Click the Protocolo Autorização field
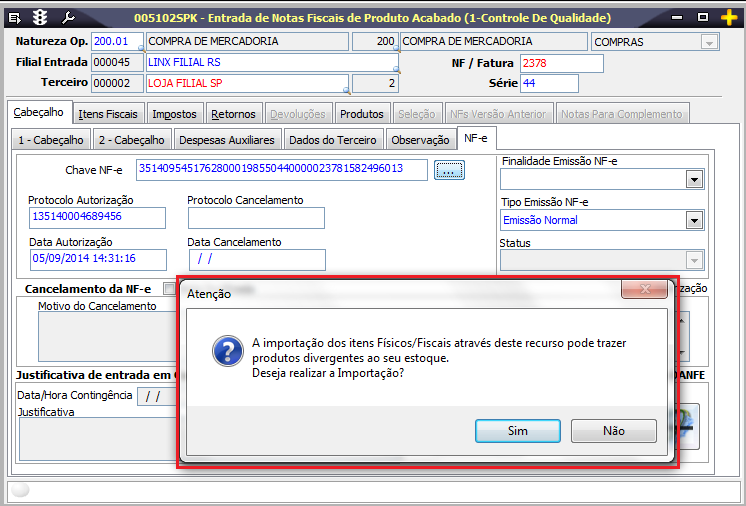 97,218
